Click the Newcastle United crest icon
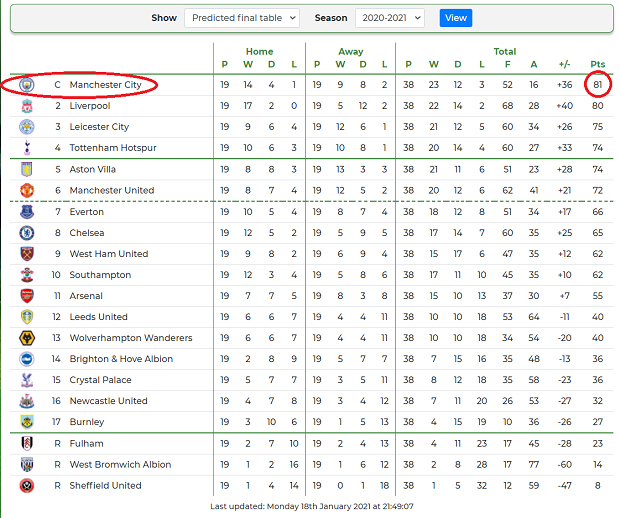Screen dimensions: 620x518 (x=27, y=401)
